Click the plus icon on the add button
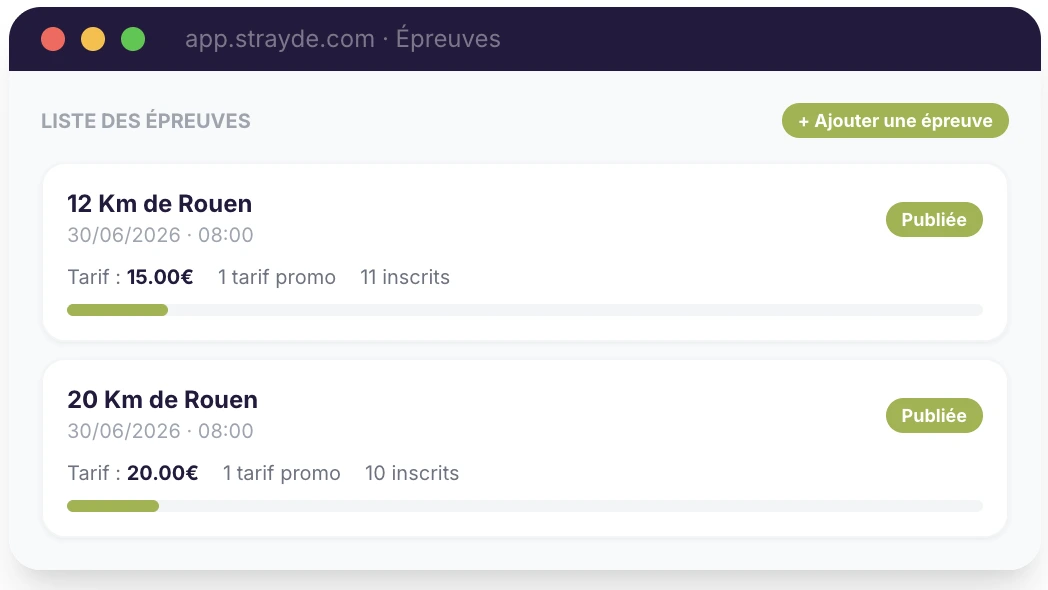This screenshot has height=590, width=1048. pos(802,120)
